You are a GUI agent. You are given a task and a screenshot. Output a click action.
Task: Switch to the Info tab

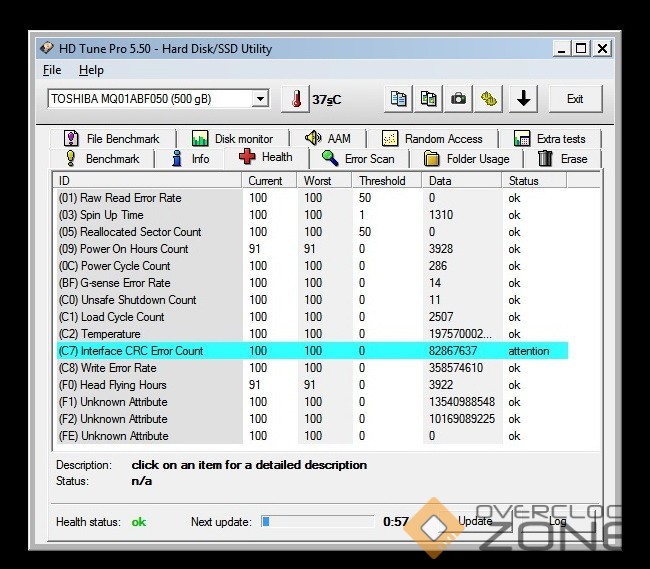(x=190, y=159)
